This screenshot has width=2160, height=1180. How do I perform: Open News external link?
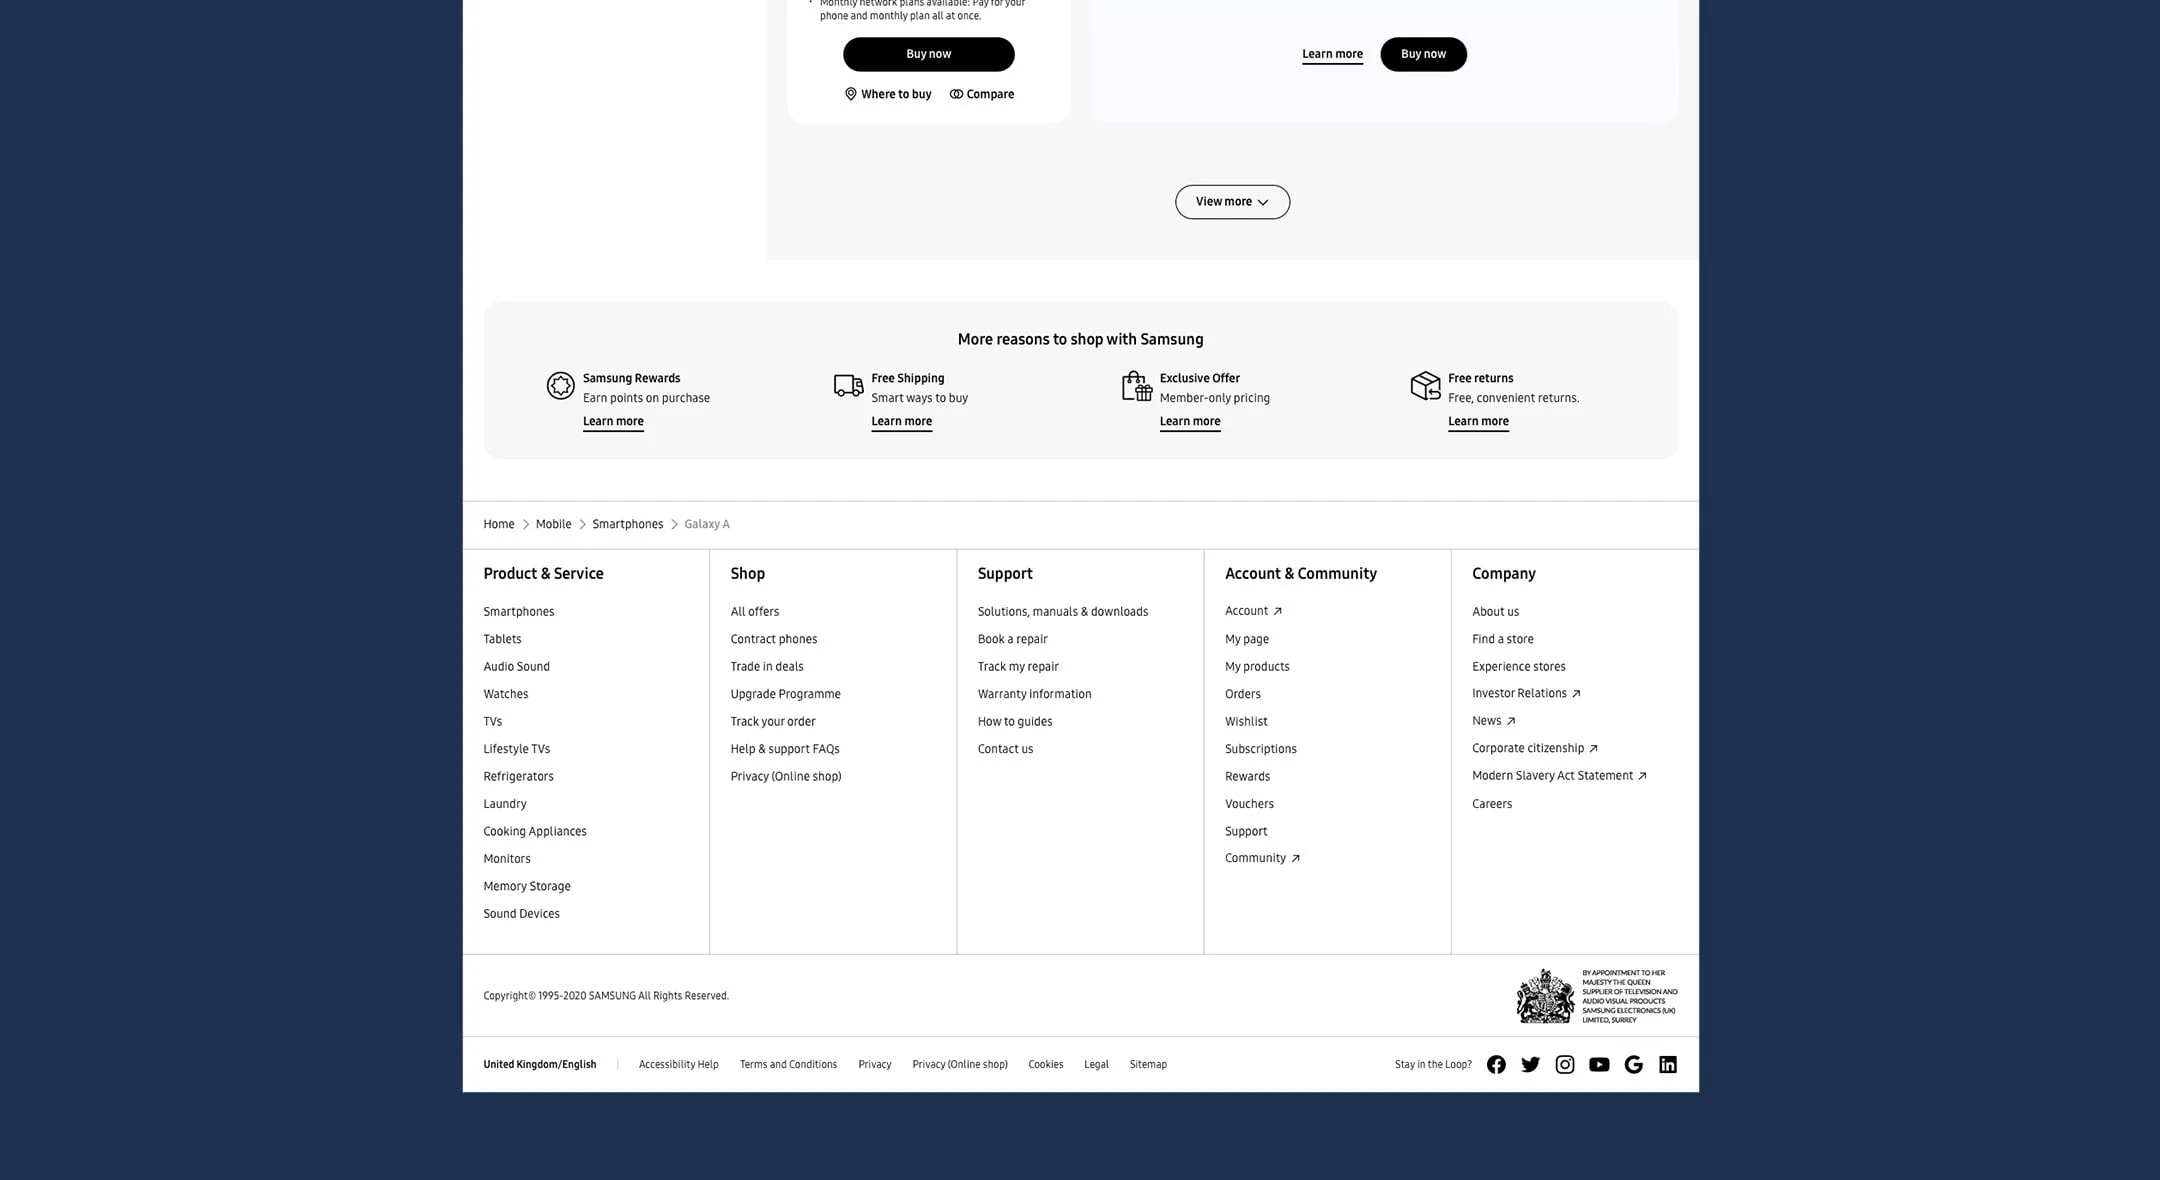(1493, 720)
